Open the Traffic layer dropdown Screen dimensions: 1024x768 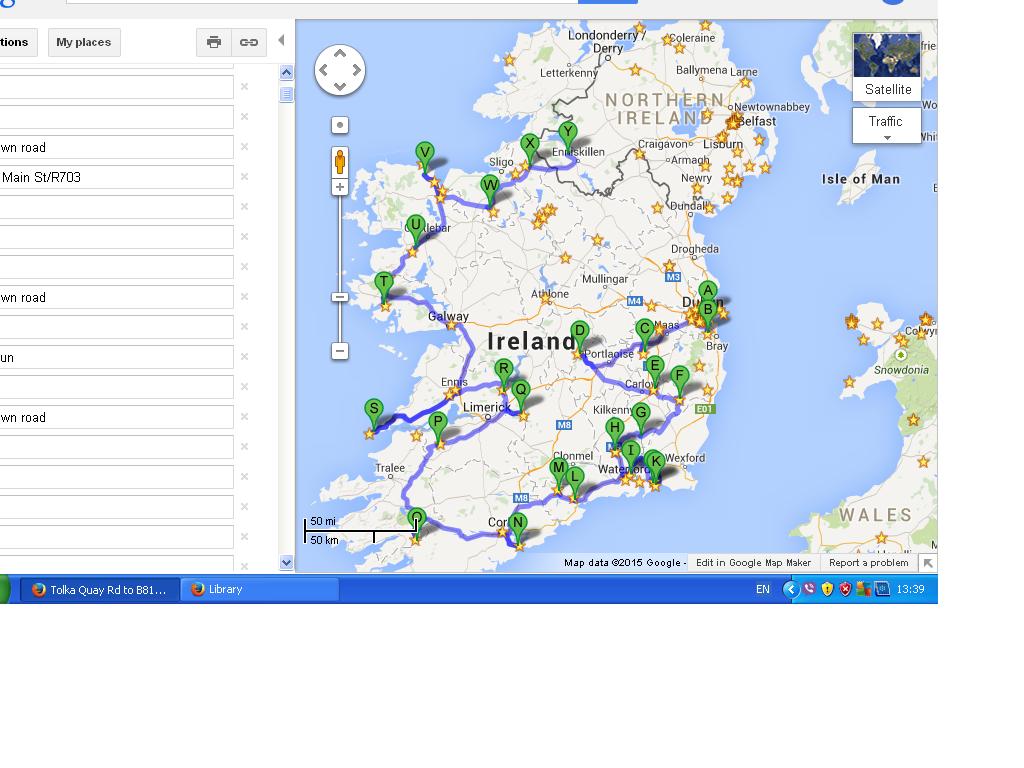886,127
